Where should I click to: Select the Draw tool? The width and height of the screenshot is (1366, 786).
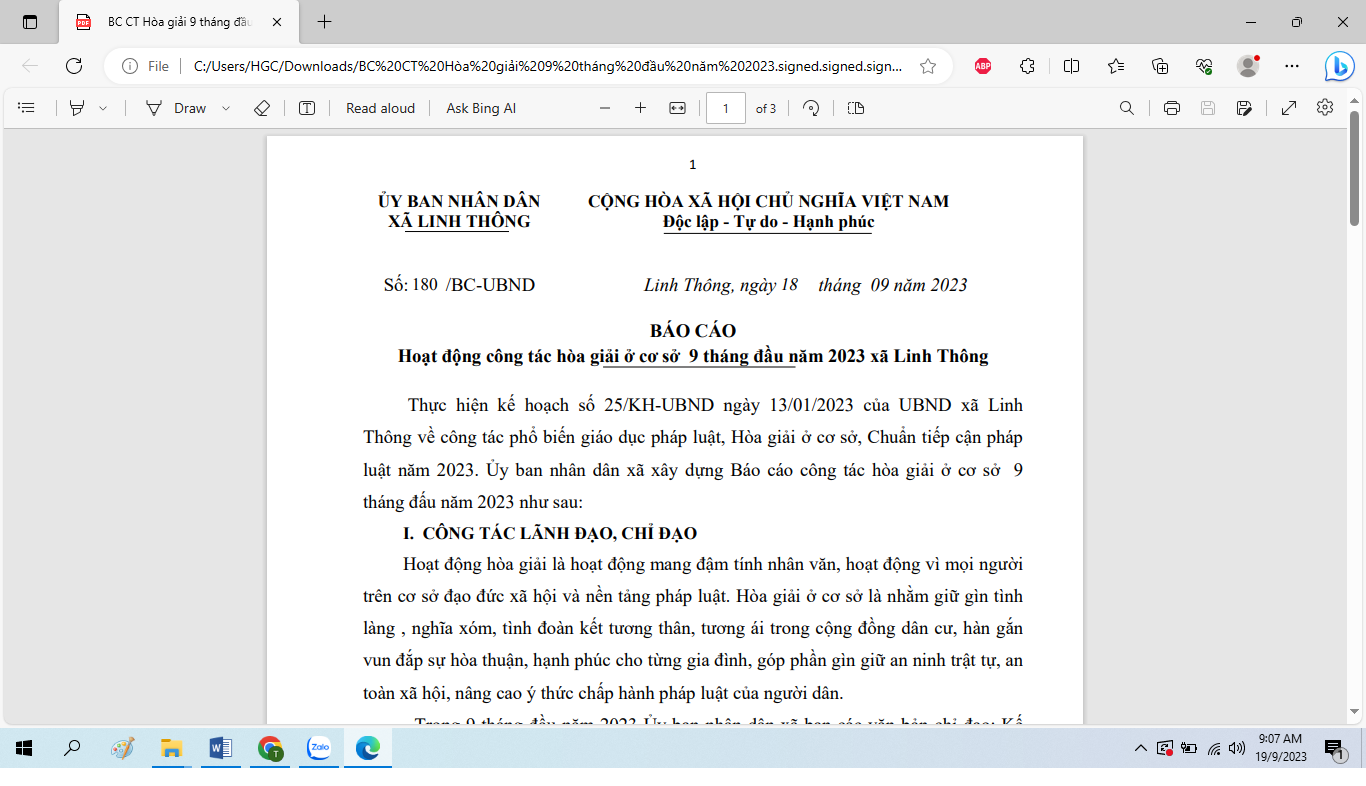pos(176,108)
